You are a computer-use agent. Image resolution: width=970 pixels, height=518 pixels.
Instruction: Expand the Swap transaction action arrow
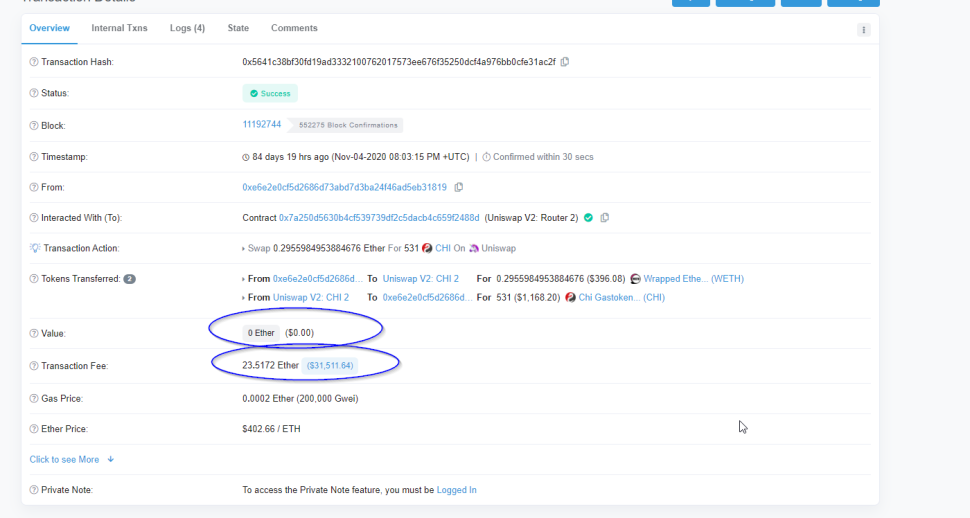point(243,249)
